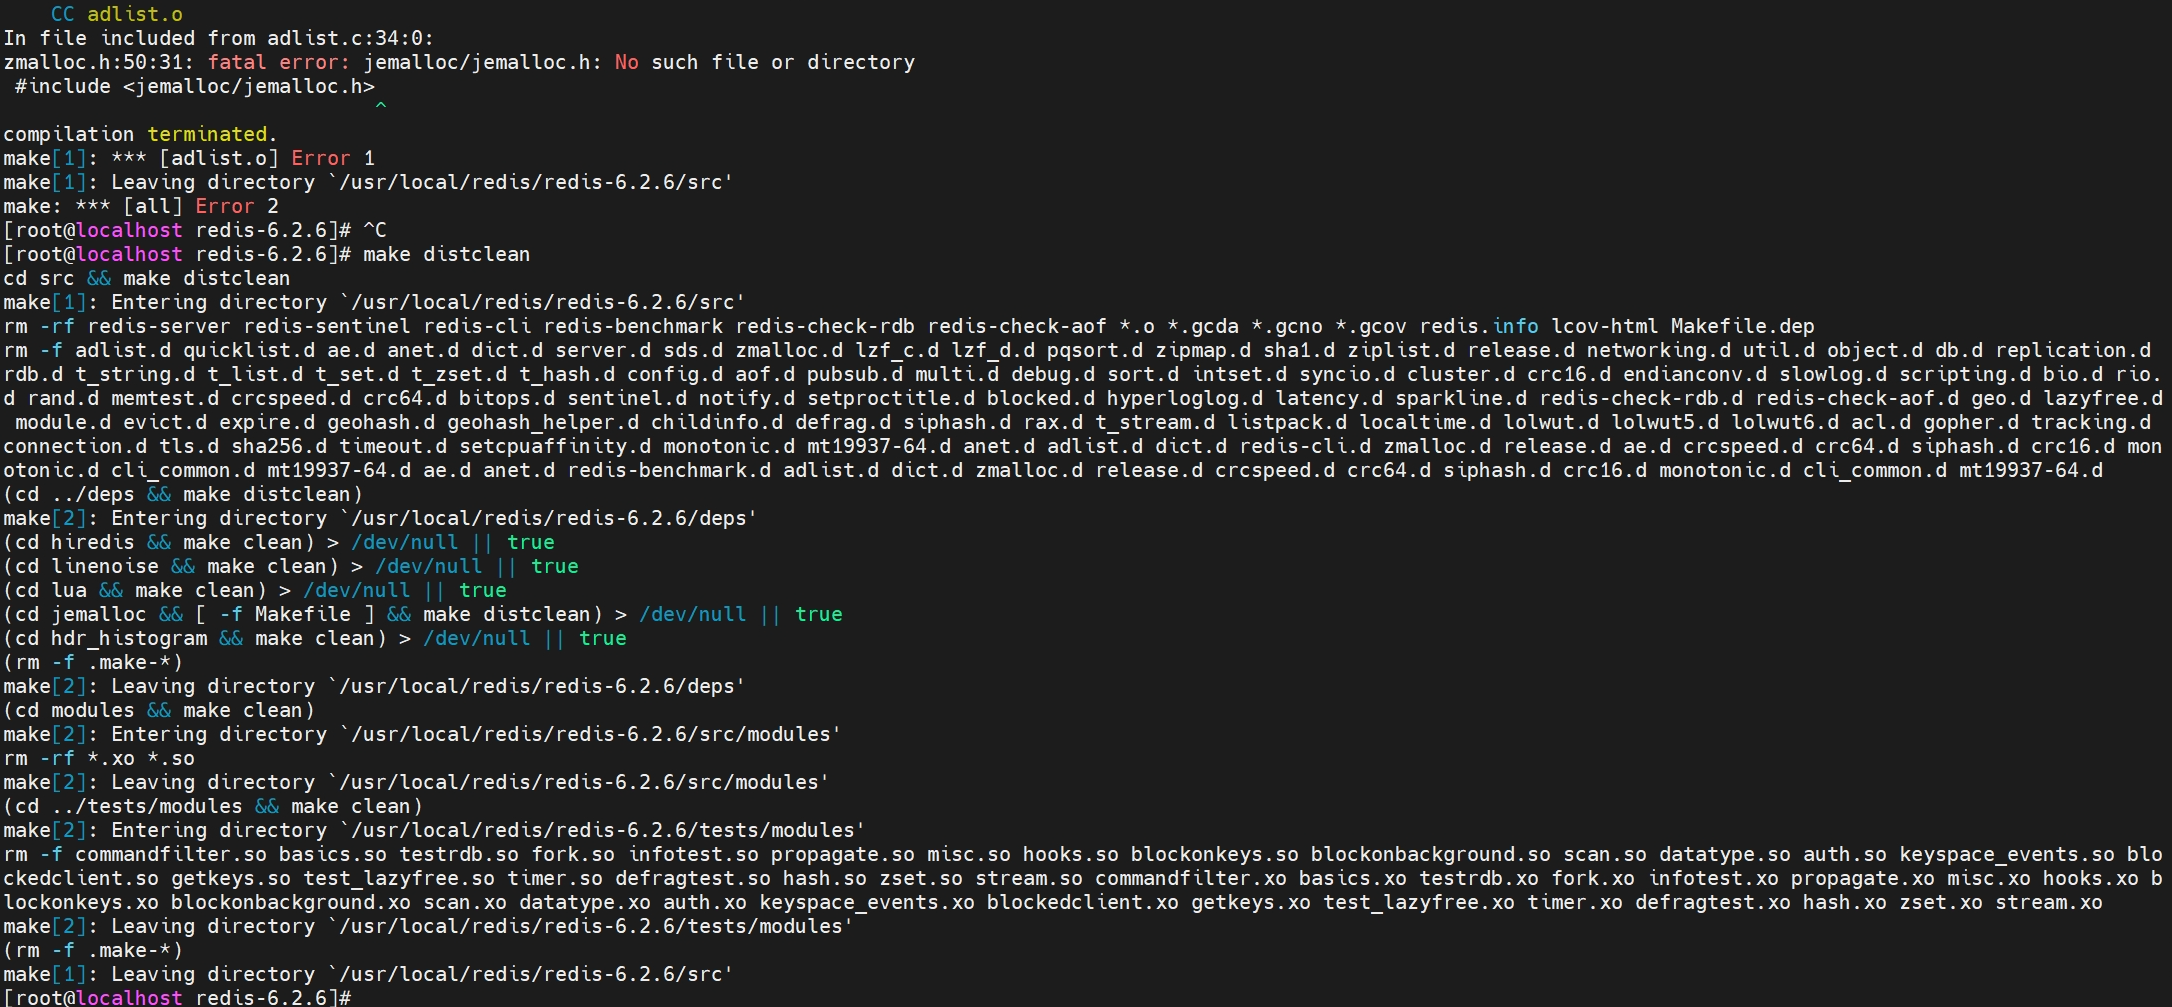Click 'rm -rf *.xo *.so' line
Screen dimensions: 2172x1007
(x=99, y=758)
